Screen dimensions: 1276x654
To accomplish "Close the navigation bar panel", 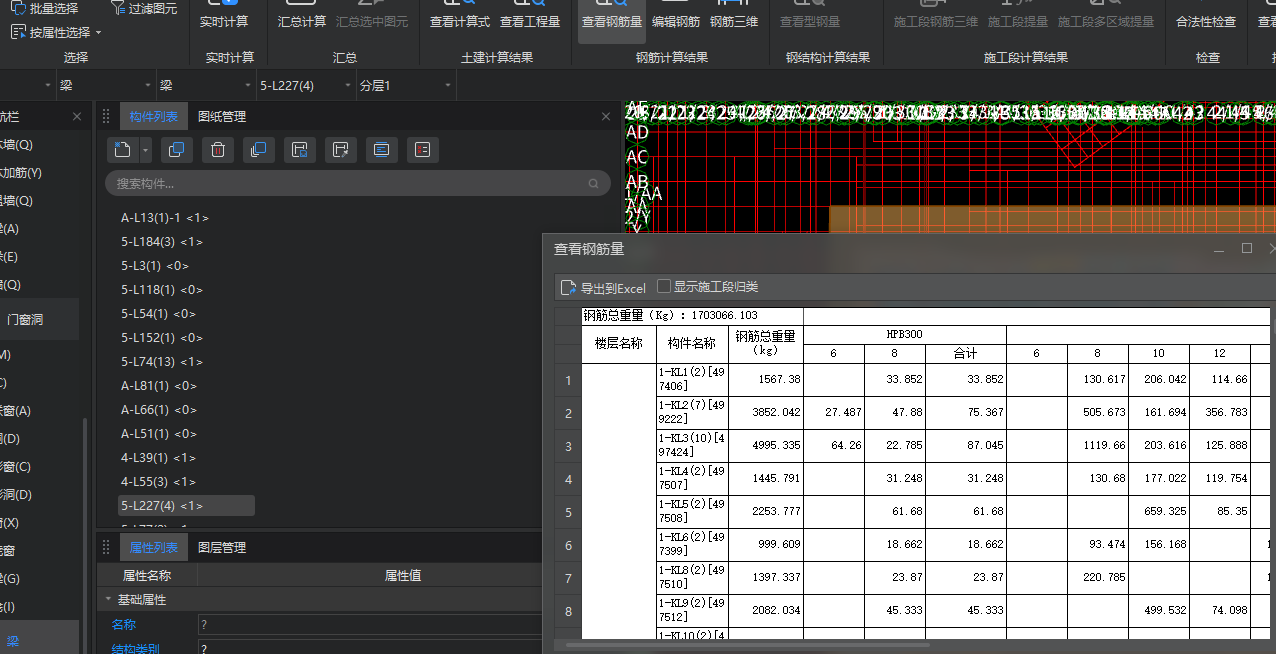I will click(77, 117).
